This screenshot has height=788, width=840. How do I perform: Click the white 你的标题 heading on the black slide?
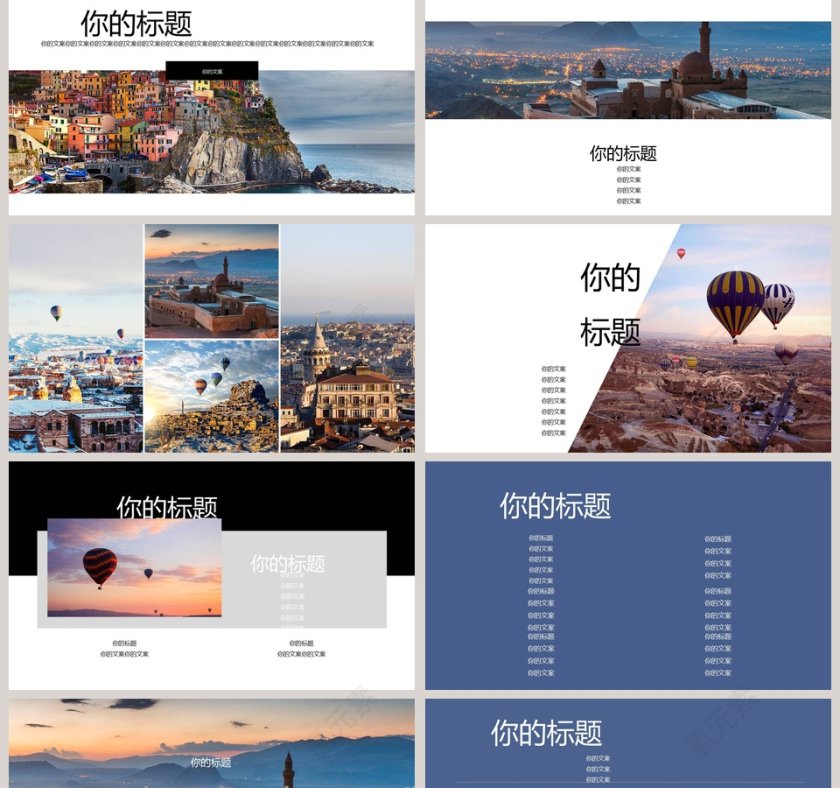tap(170, 508)
